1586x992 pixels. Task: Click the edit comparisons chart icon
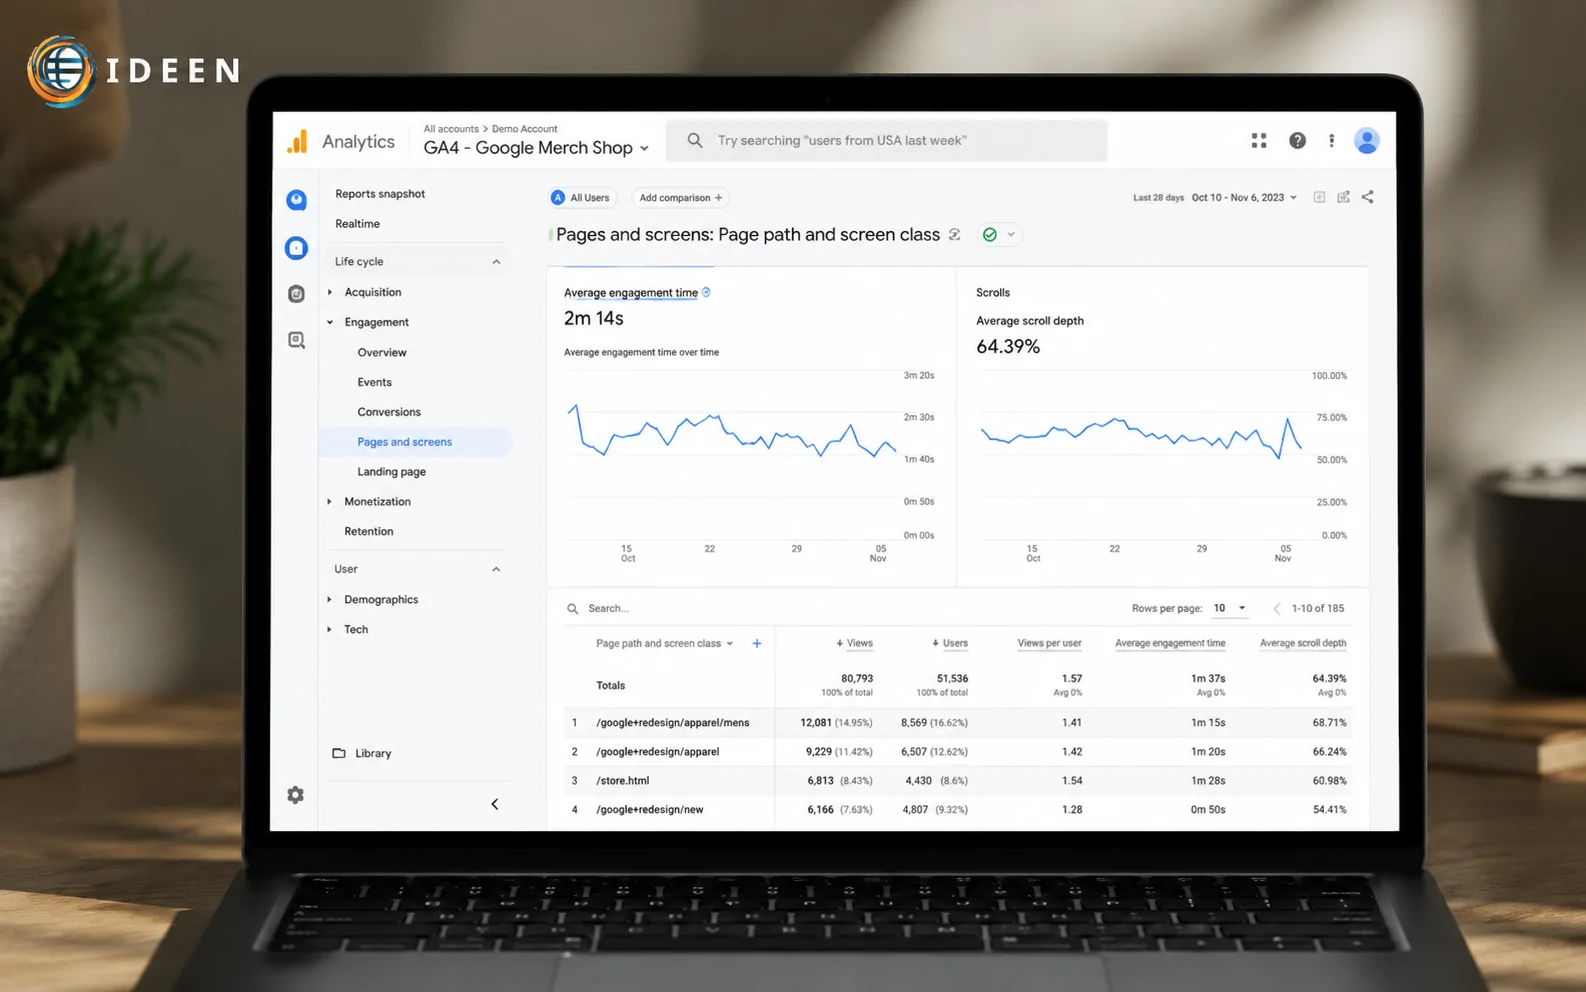(x=1343, y=197)
